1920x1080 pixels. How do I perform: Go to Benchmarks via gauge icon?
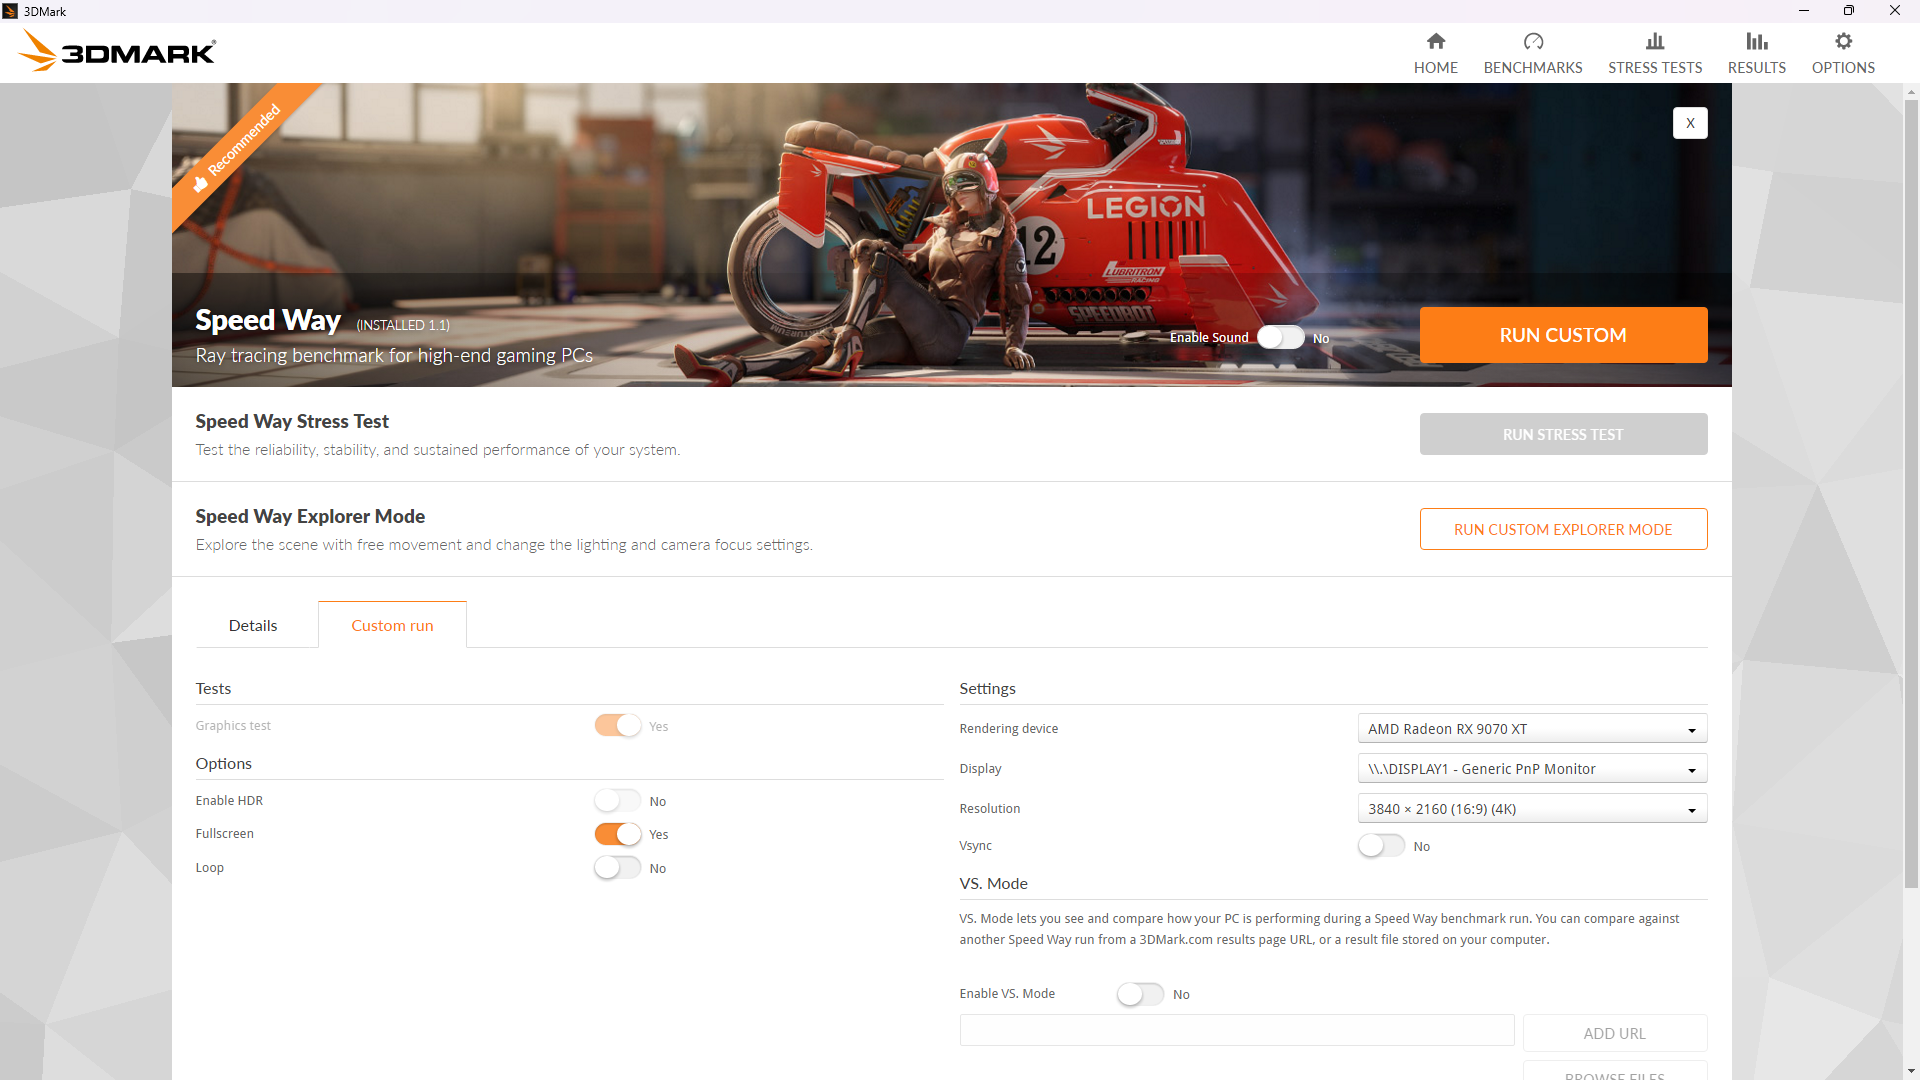[1532, 42]
